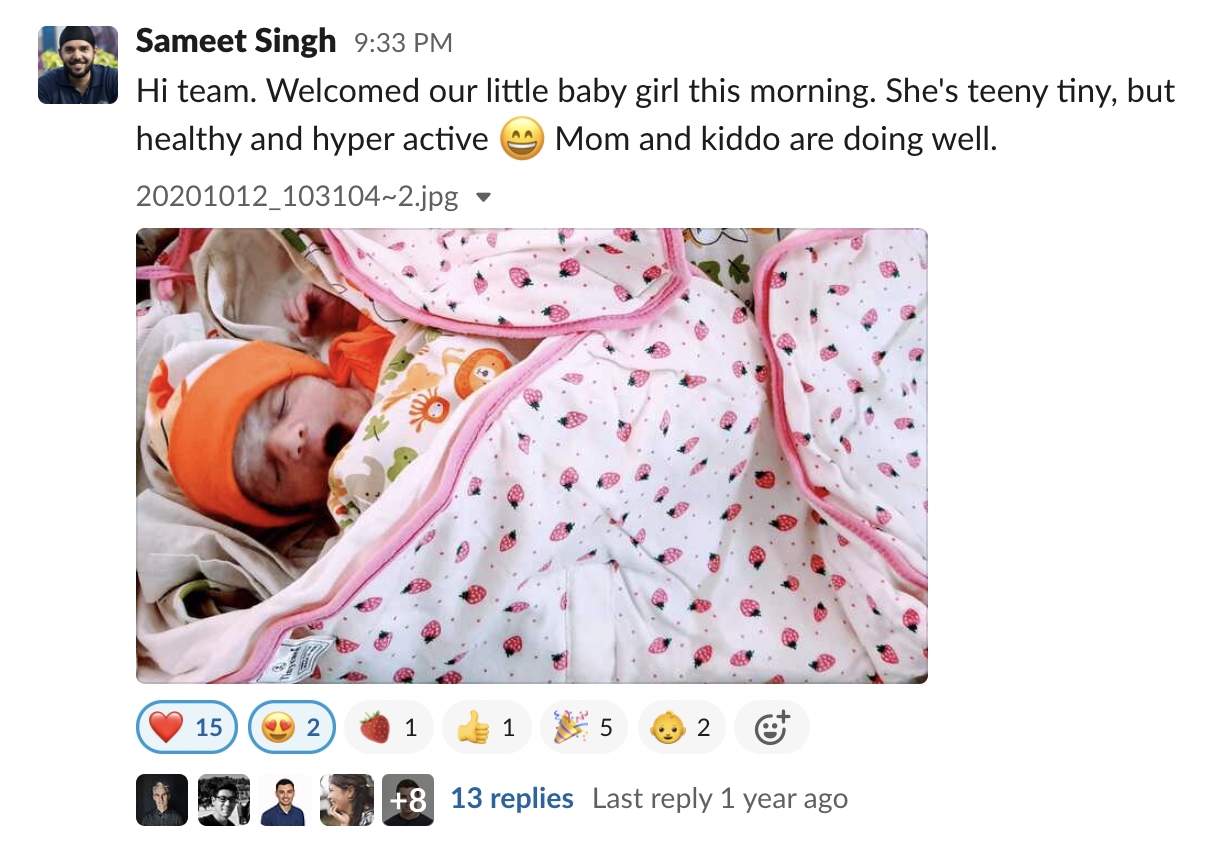Click Sameet Singh's profile picture
The image size is (1230, 854).
point(78,64)
